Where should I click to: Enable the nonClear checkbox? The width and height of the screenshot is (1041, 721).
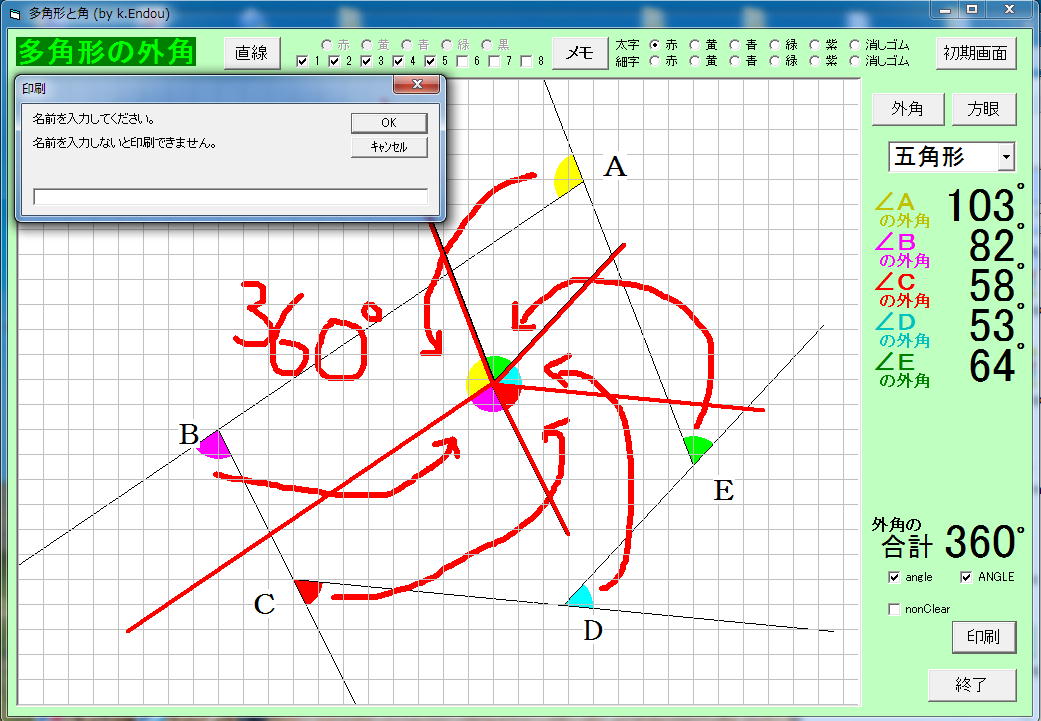click(894, 609)
